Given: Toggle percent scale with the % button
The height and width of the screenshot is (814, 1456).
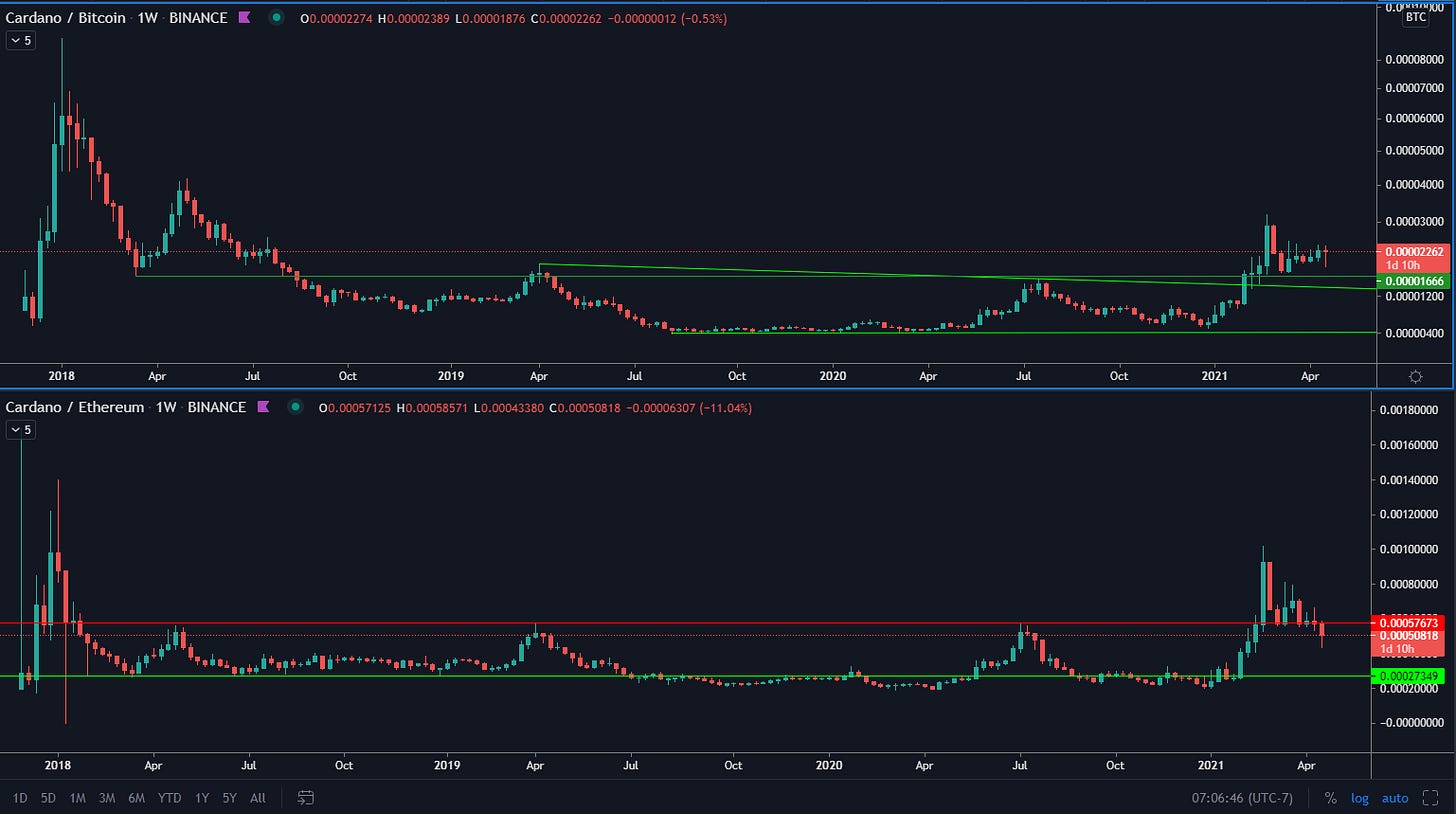Looking at the screenshot, I should (1330, 798).
